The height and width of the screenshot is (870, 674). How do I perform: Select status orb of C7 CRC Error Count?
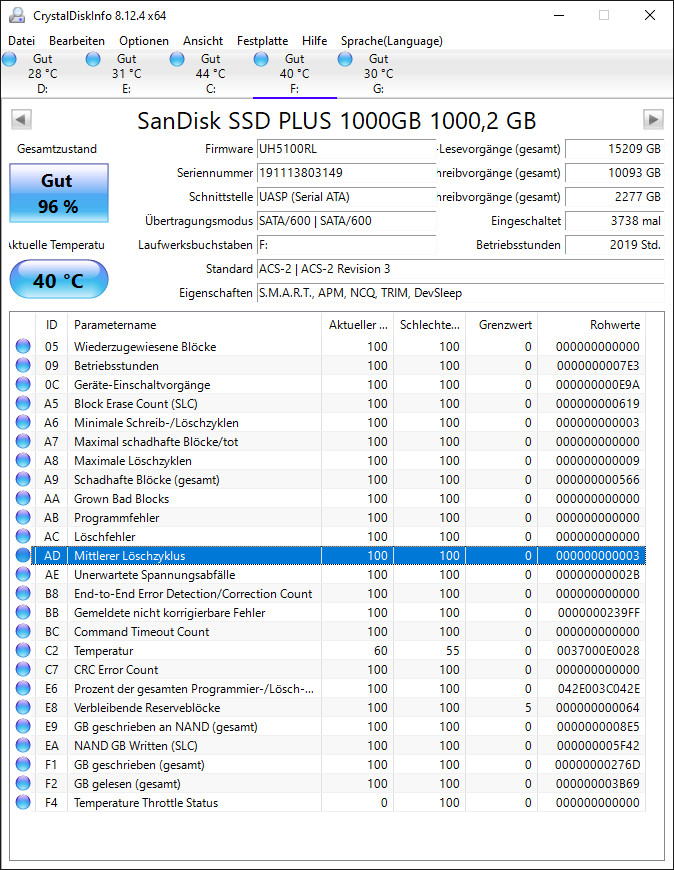click(x=23, y=669)
